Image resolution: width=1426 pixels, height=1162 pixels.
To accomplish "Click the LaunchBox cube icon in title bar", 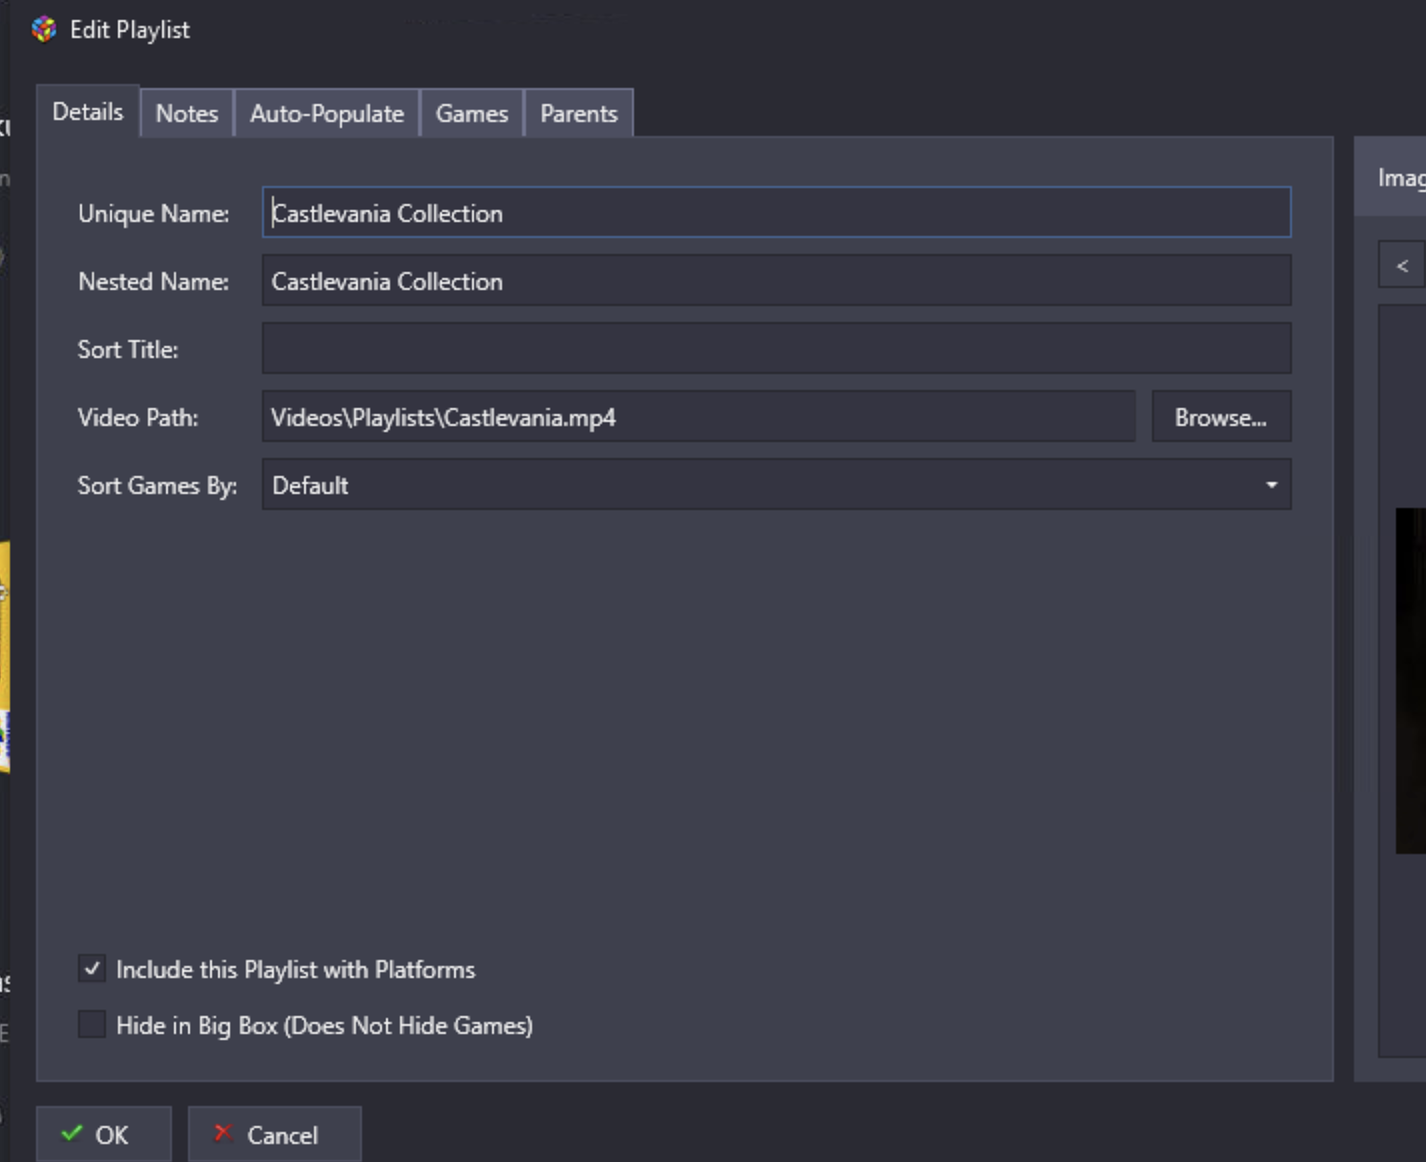I will pos(43,29).
